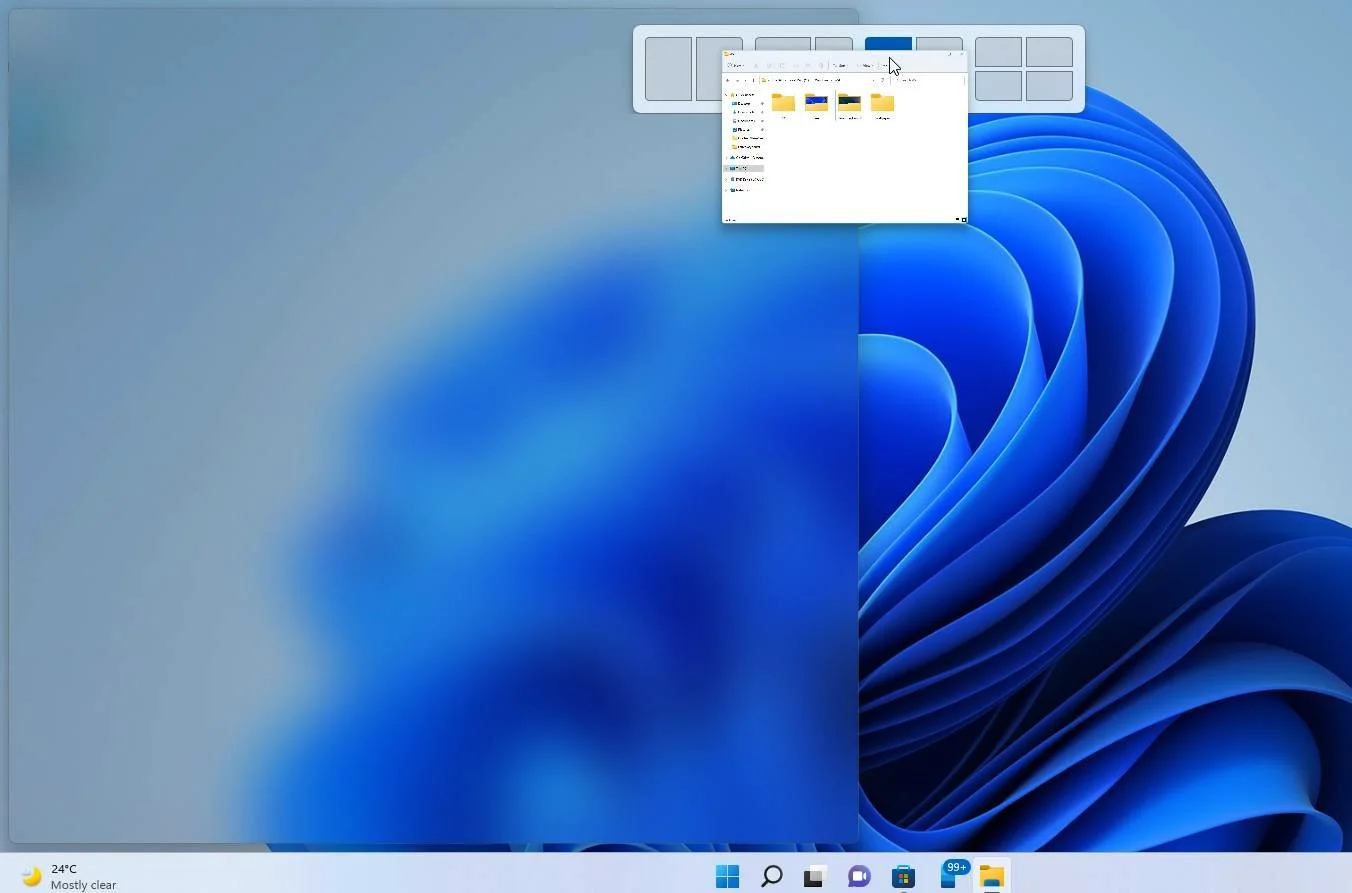
Task: Select the Paste icon in the toolbar
Action: tap(781, 65)
